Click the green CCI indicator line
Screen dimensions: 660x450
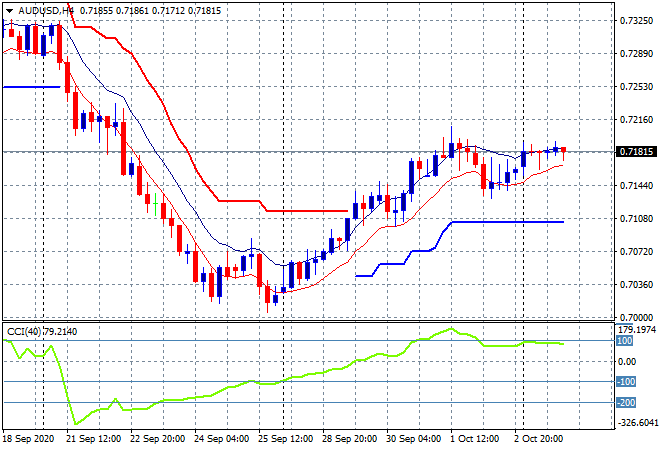click(284, 381)
